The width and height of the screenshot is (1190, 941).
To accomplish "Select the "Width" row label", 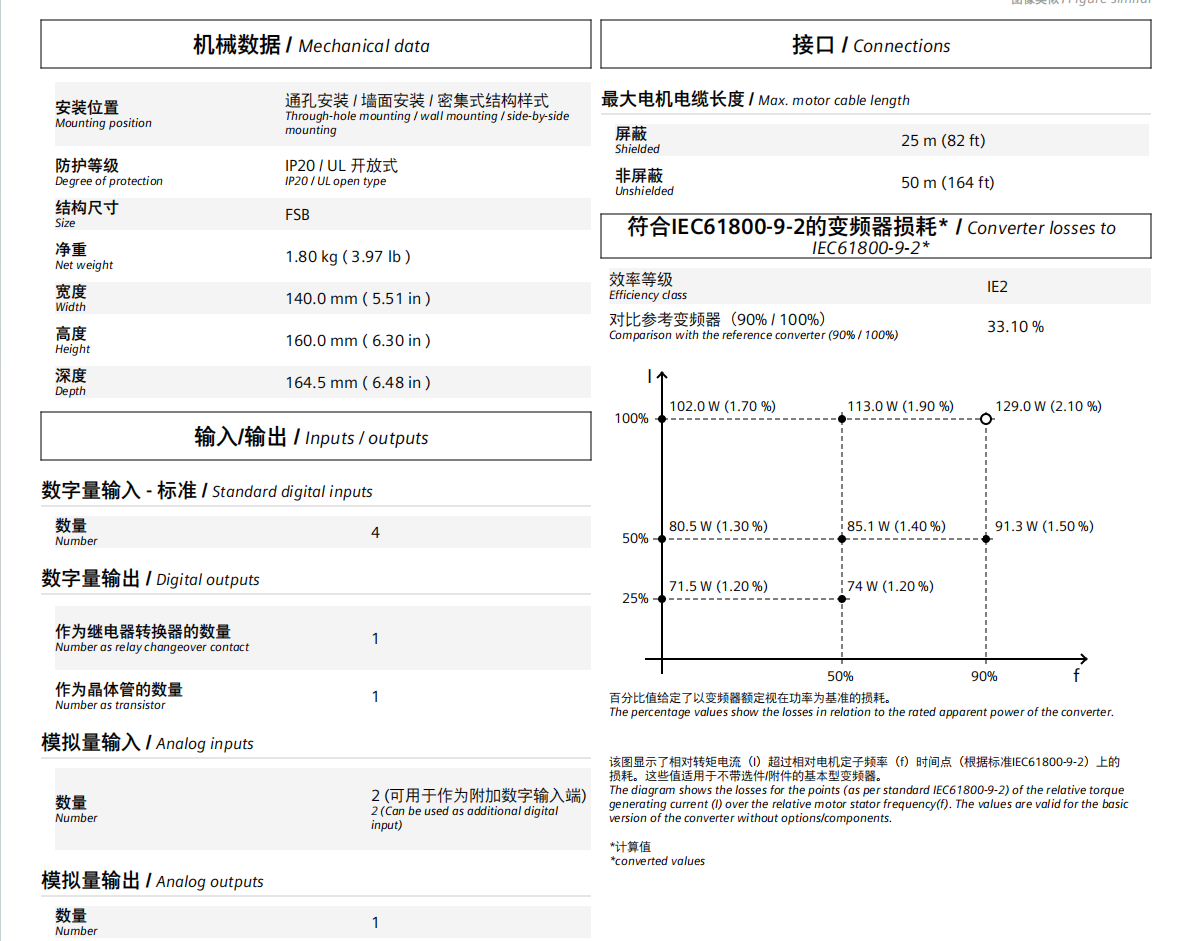I will pyautogui.click(x=71, y=307).
